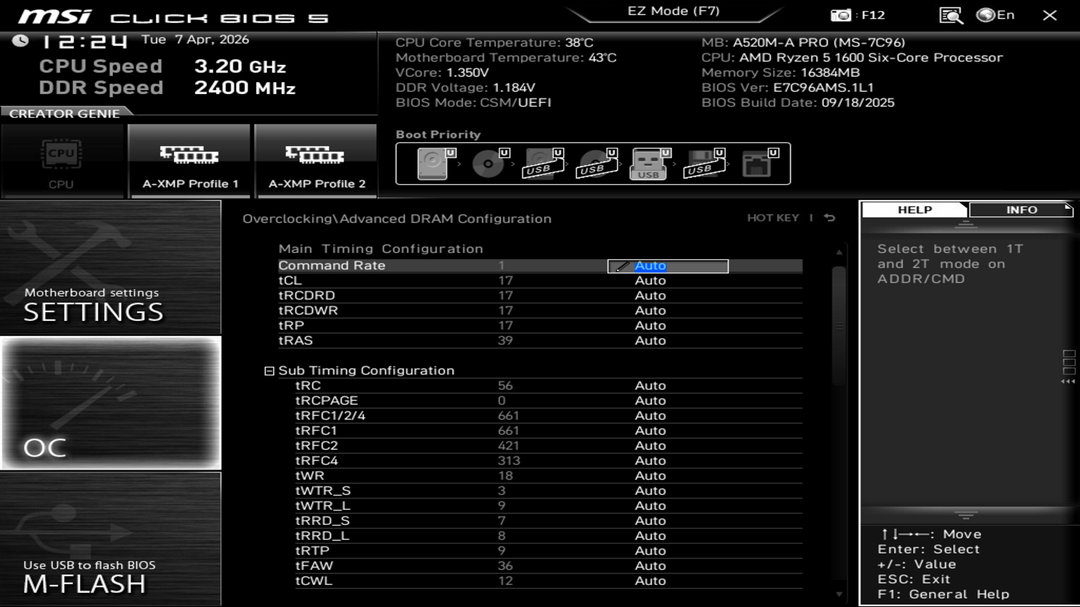
Task: Switch to the HELP tab
Action: tap(914, 210)
